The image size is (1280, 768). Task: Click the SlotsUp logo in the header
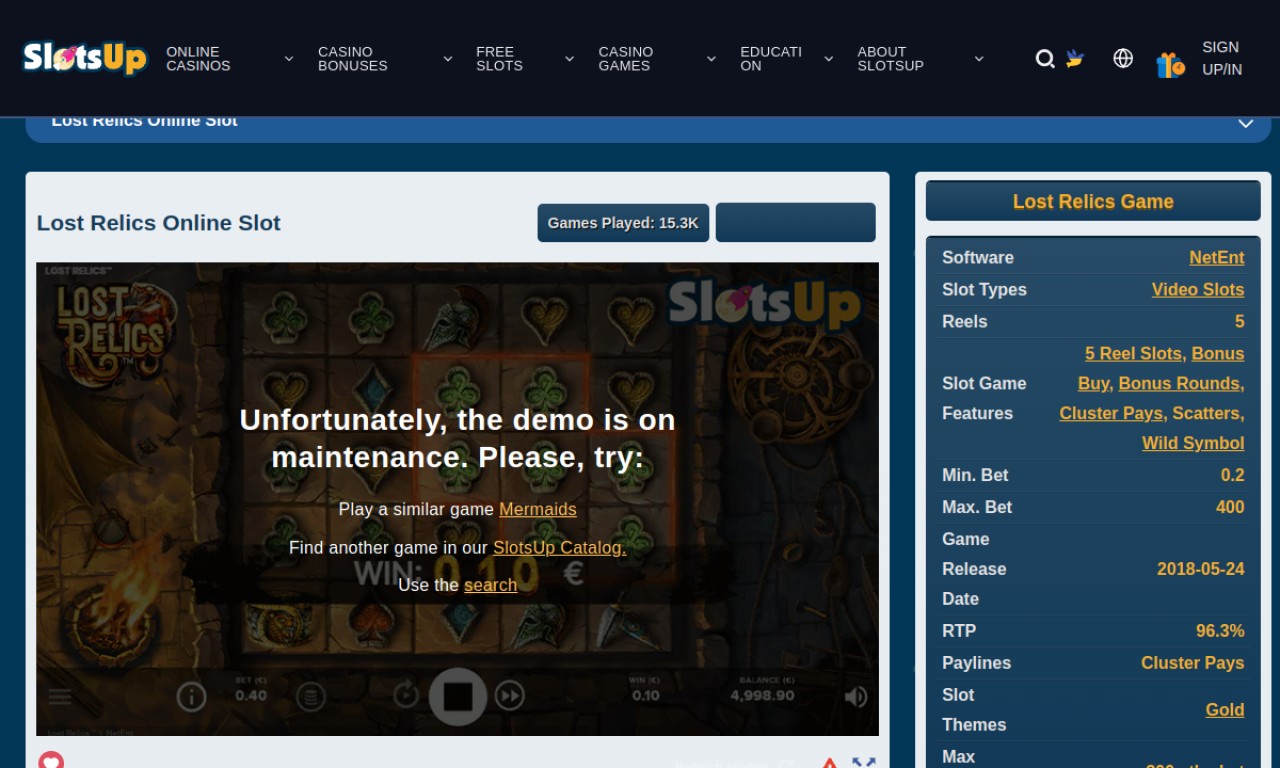85,58
